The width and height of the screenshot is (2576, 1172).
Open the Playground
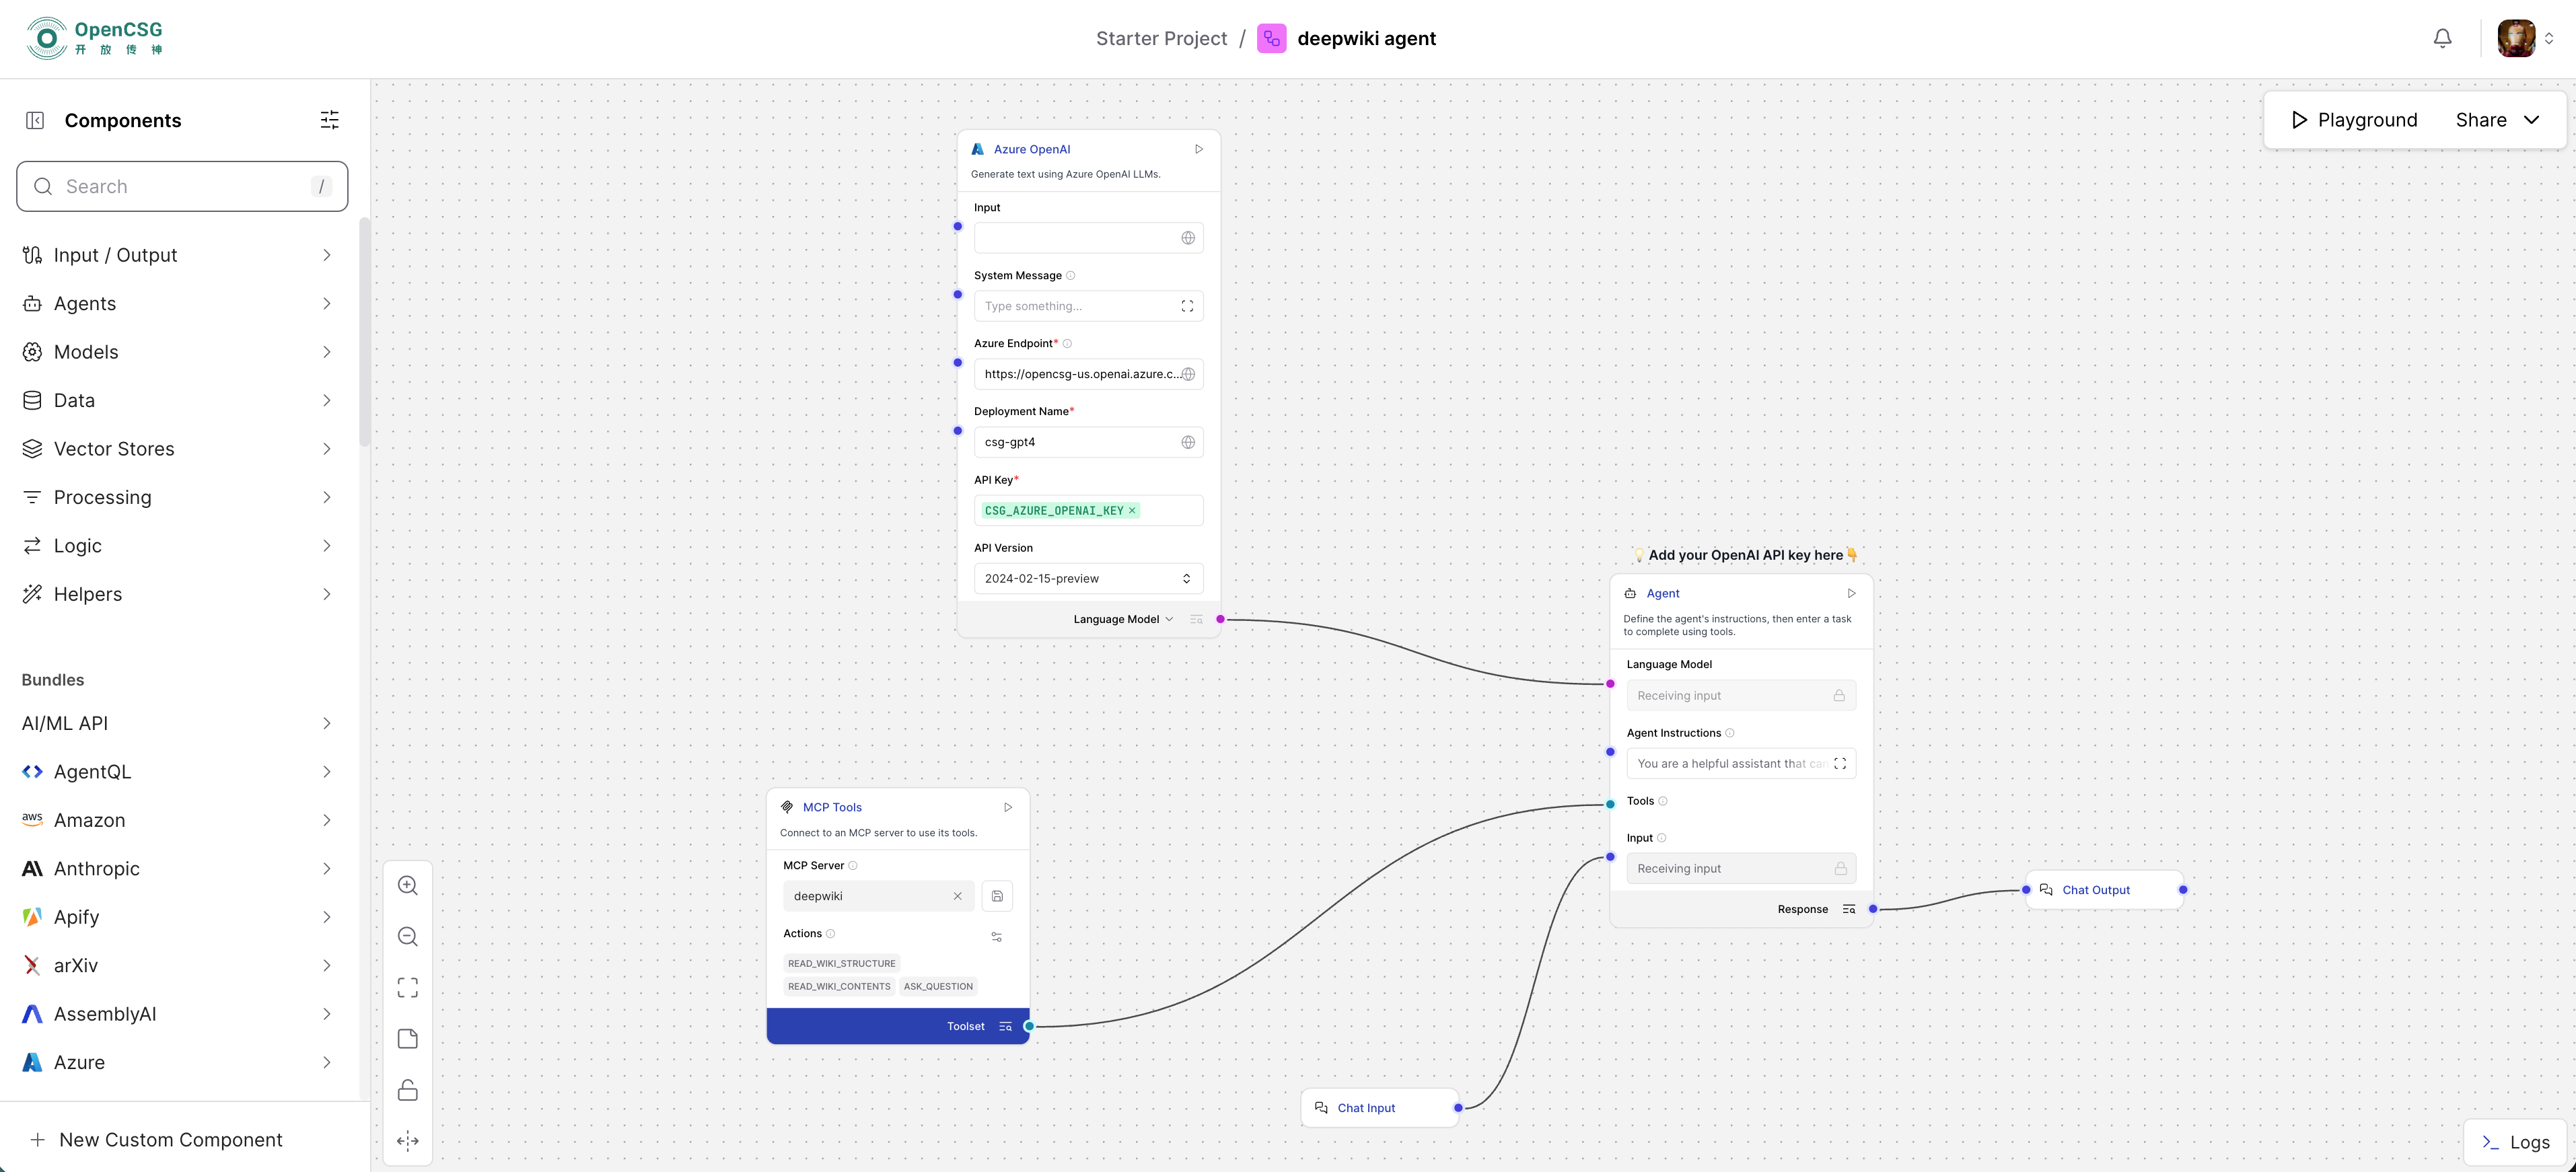[x=2354, y=120]
